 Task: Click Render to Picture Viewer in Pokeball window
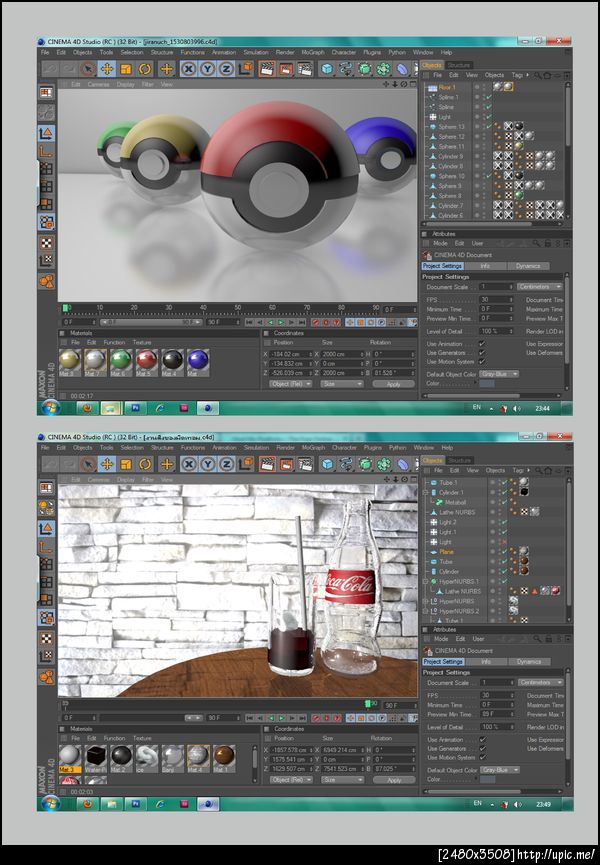(x=286, y=69)
